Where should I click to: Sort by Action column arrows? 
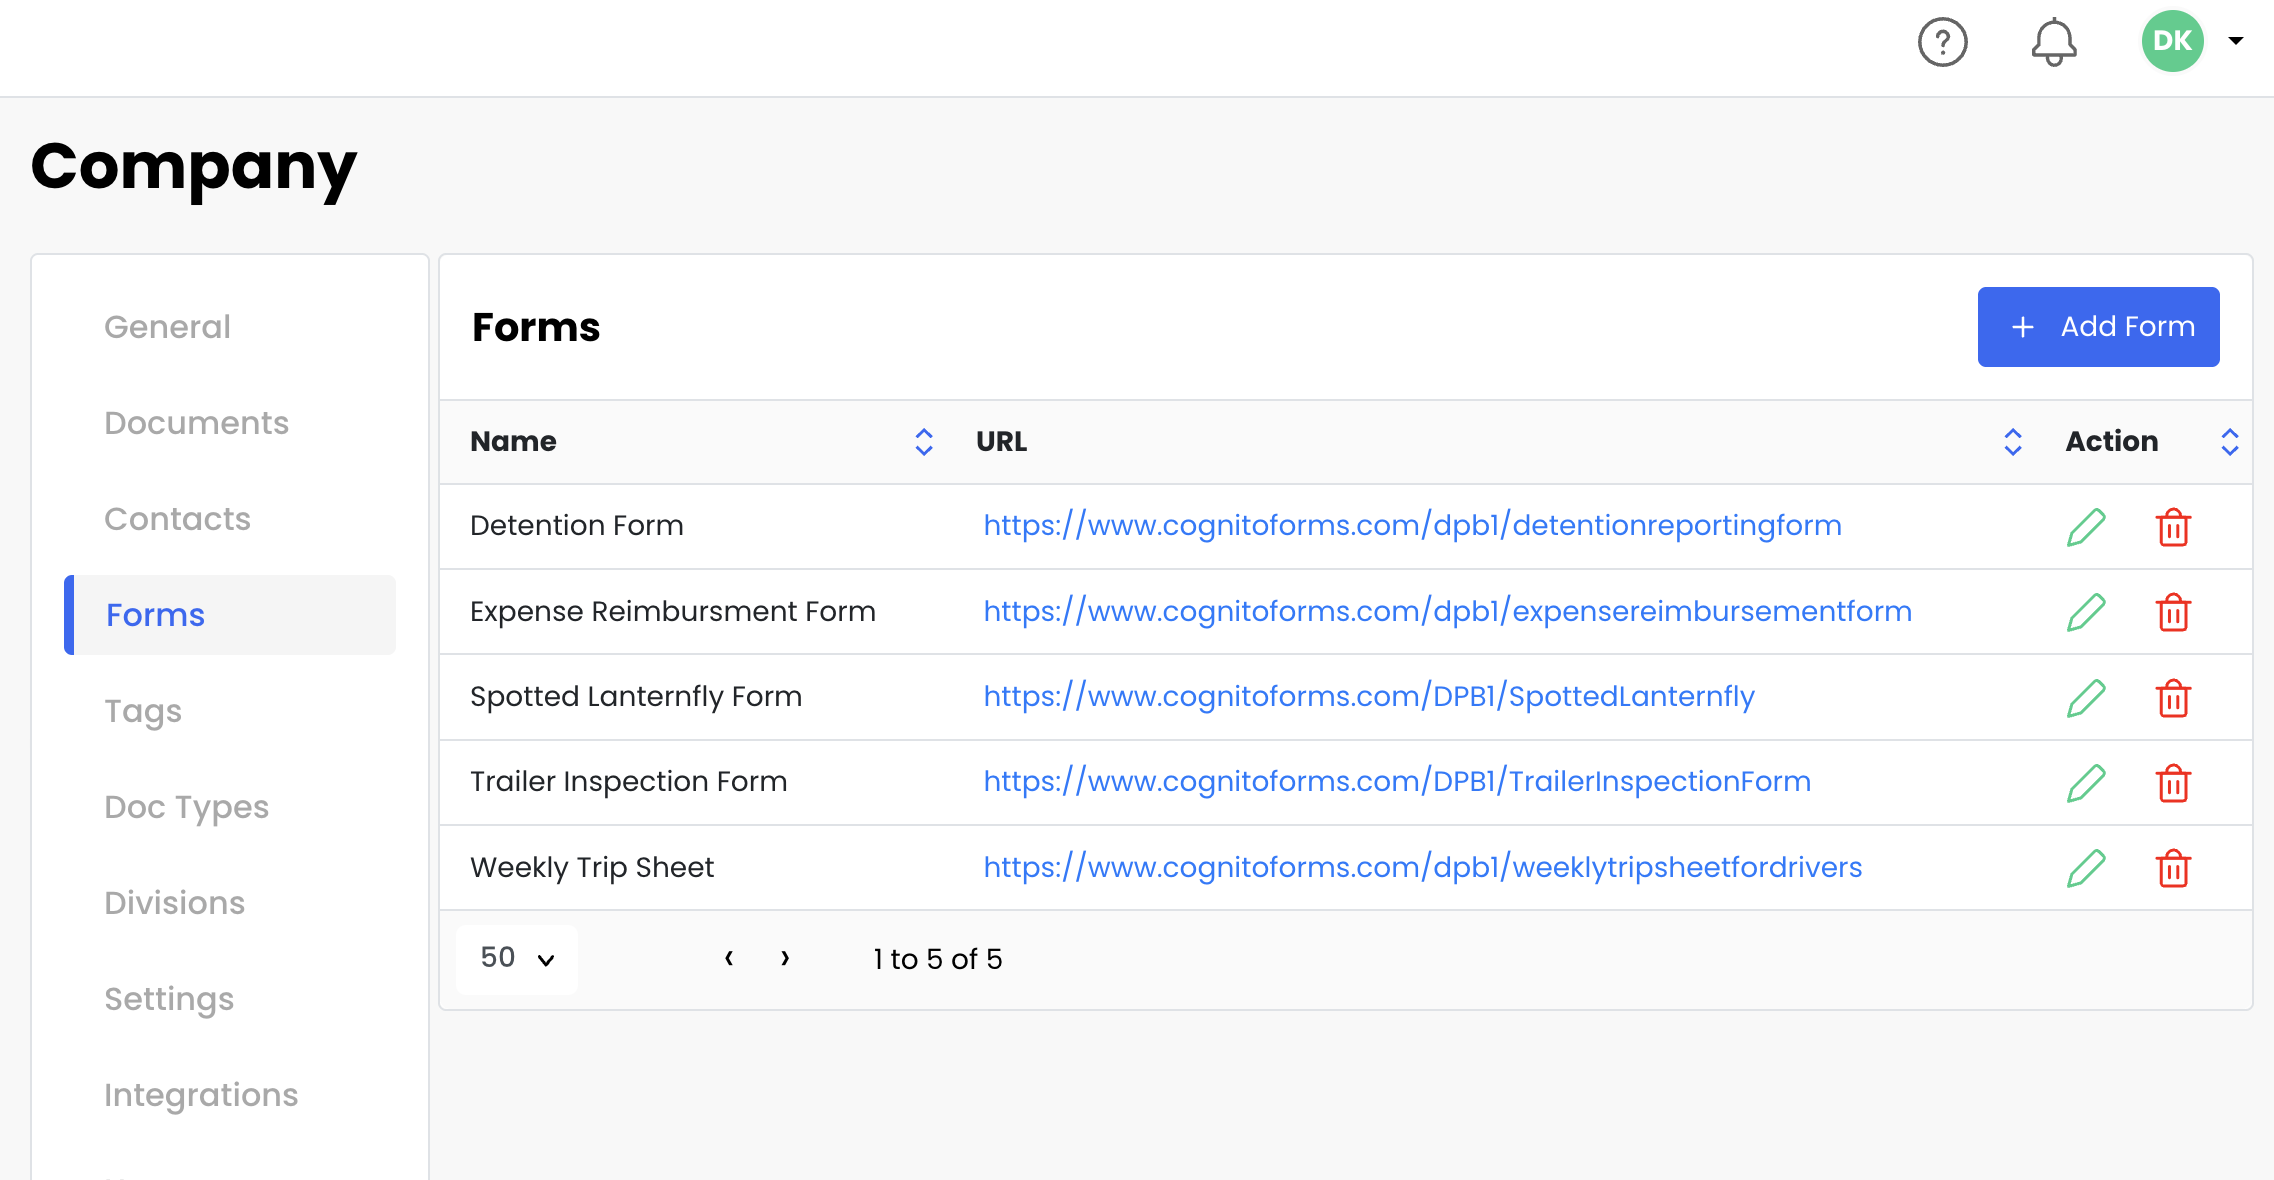coord(2229,442)
